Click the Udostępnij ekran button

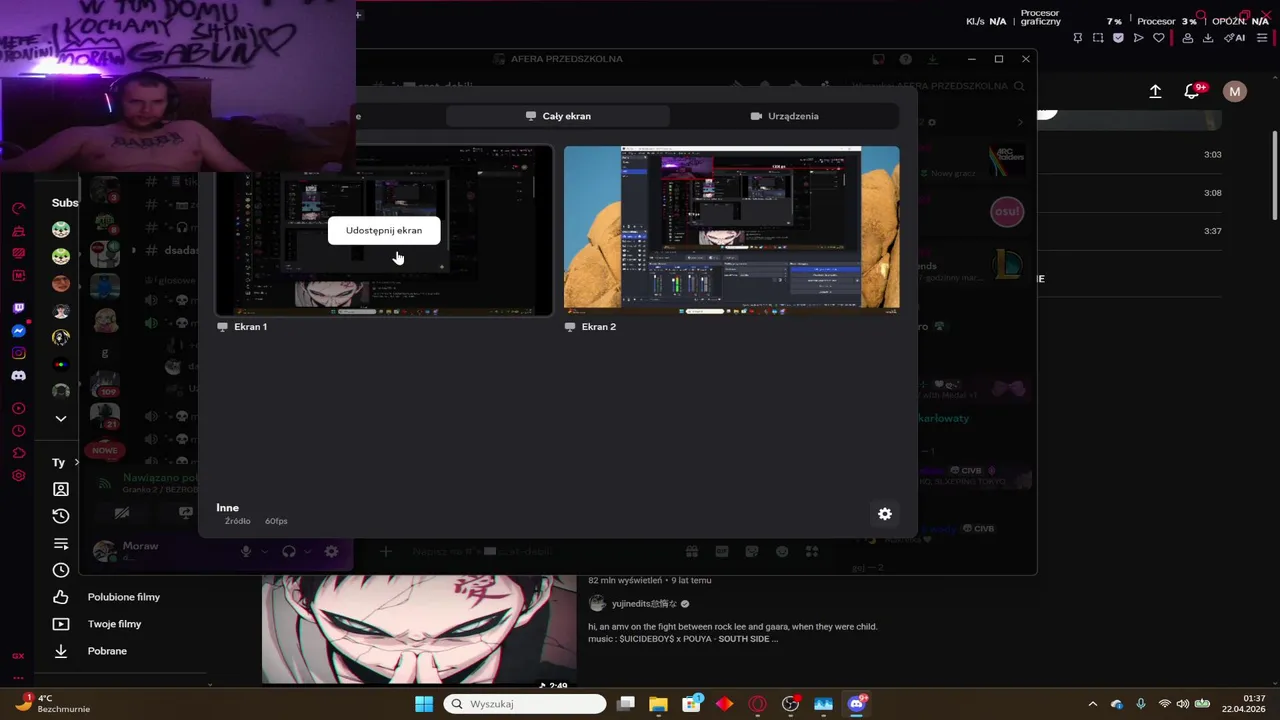[x=384, y=230]
